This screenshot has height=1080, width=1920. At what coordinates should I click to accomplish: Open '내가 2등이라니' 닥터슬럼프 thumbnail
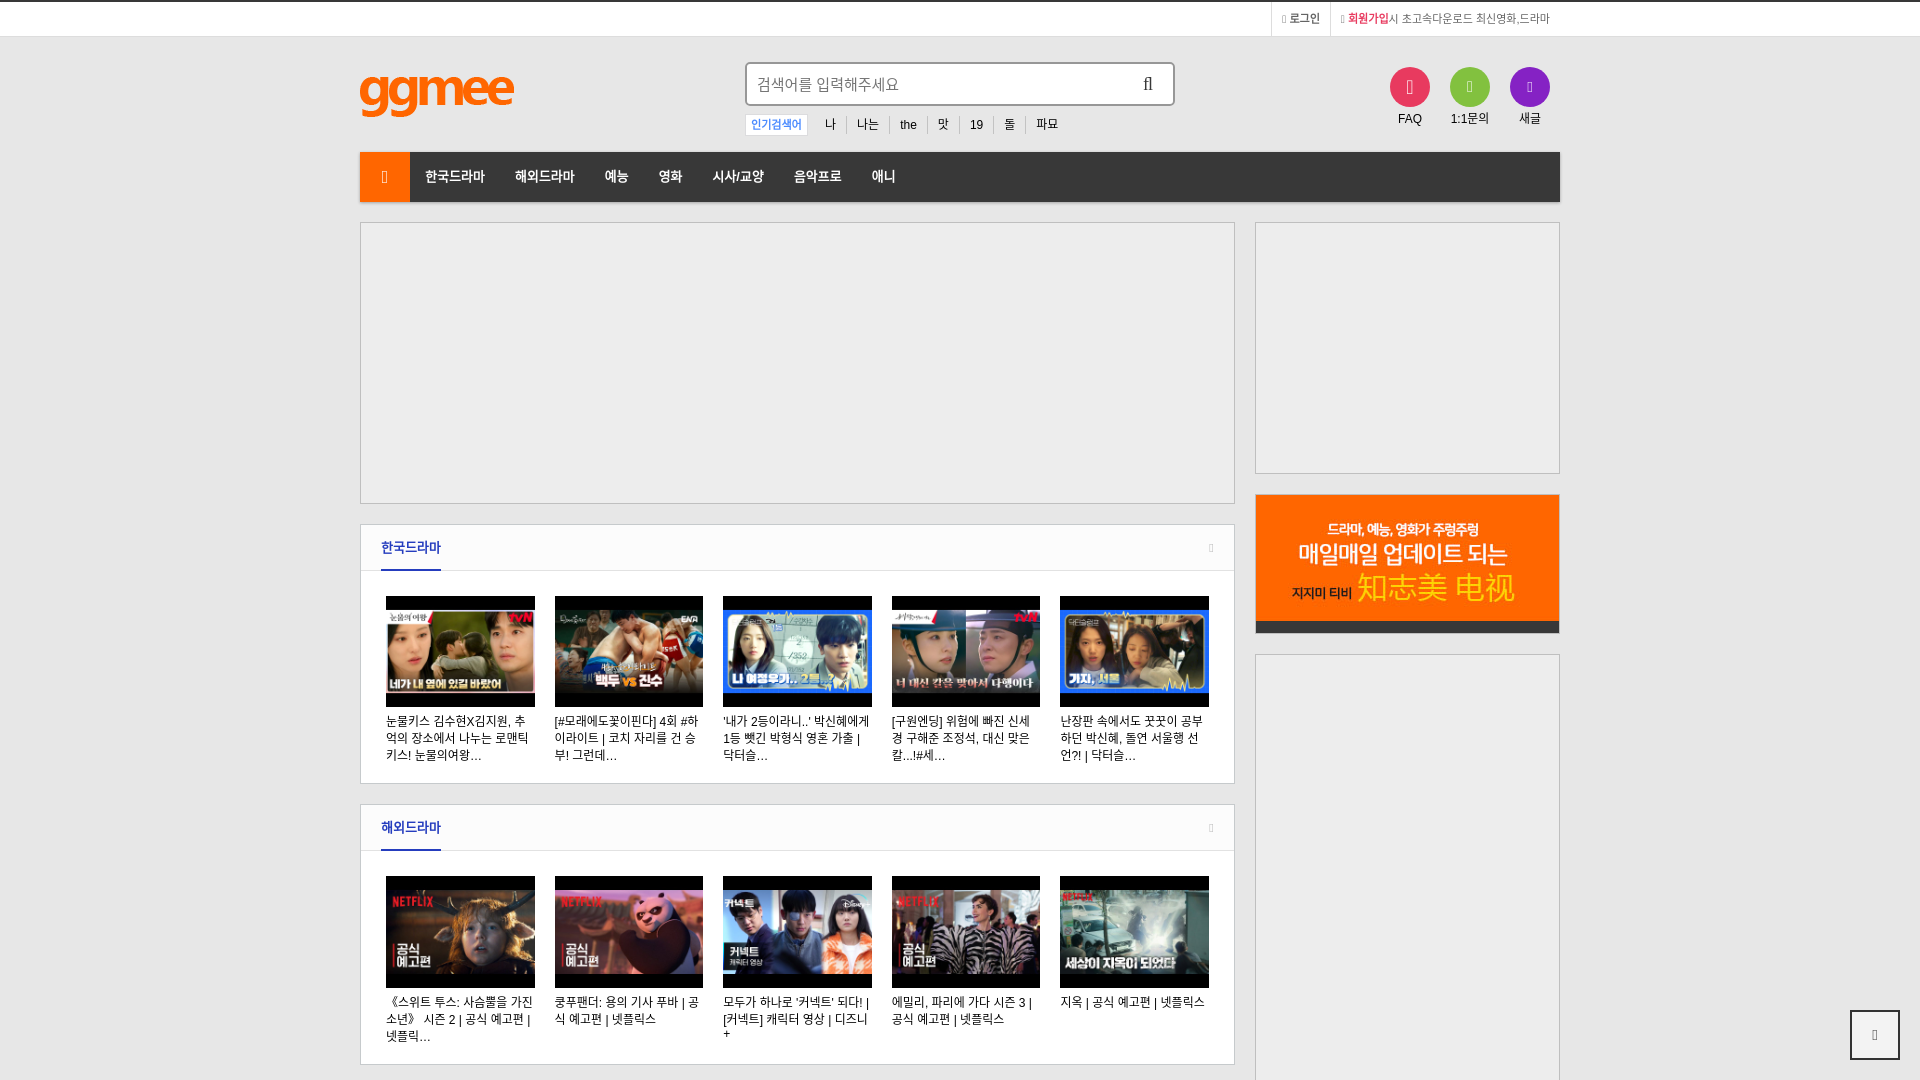tap(797, 652)
